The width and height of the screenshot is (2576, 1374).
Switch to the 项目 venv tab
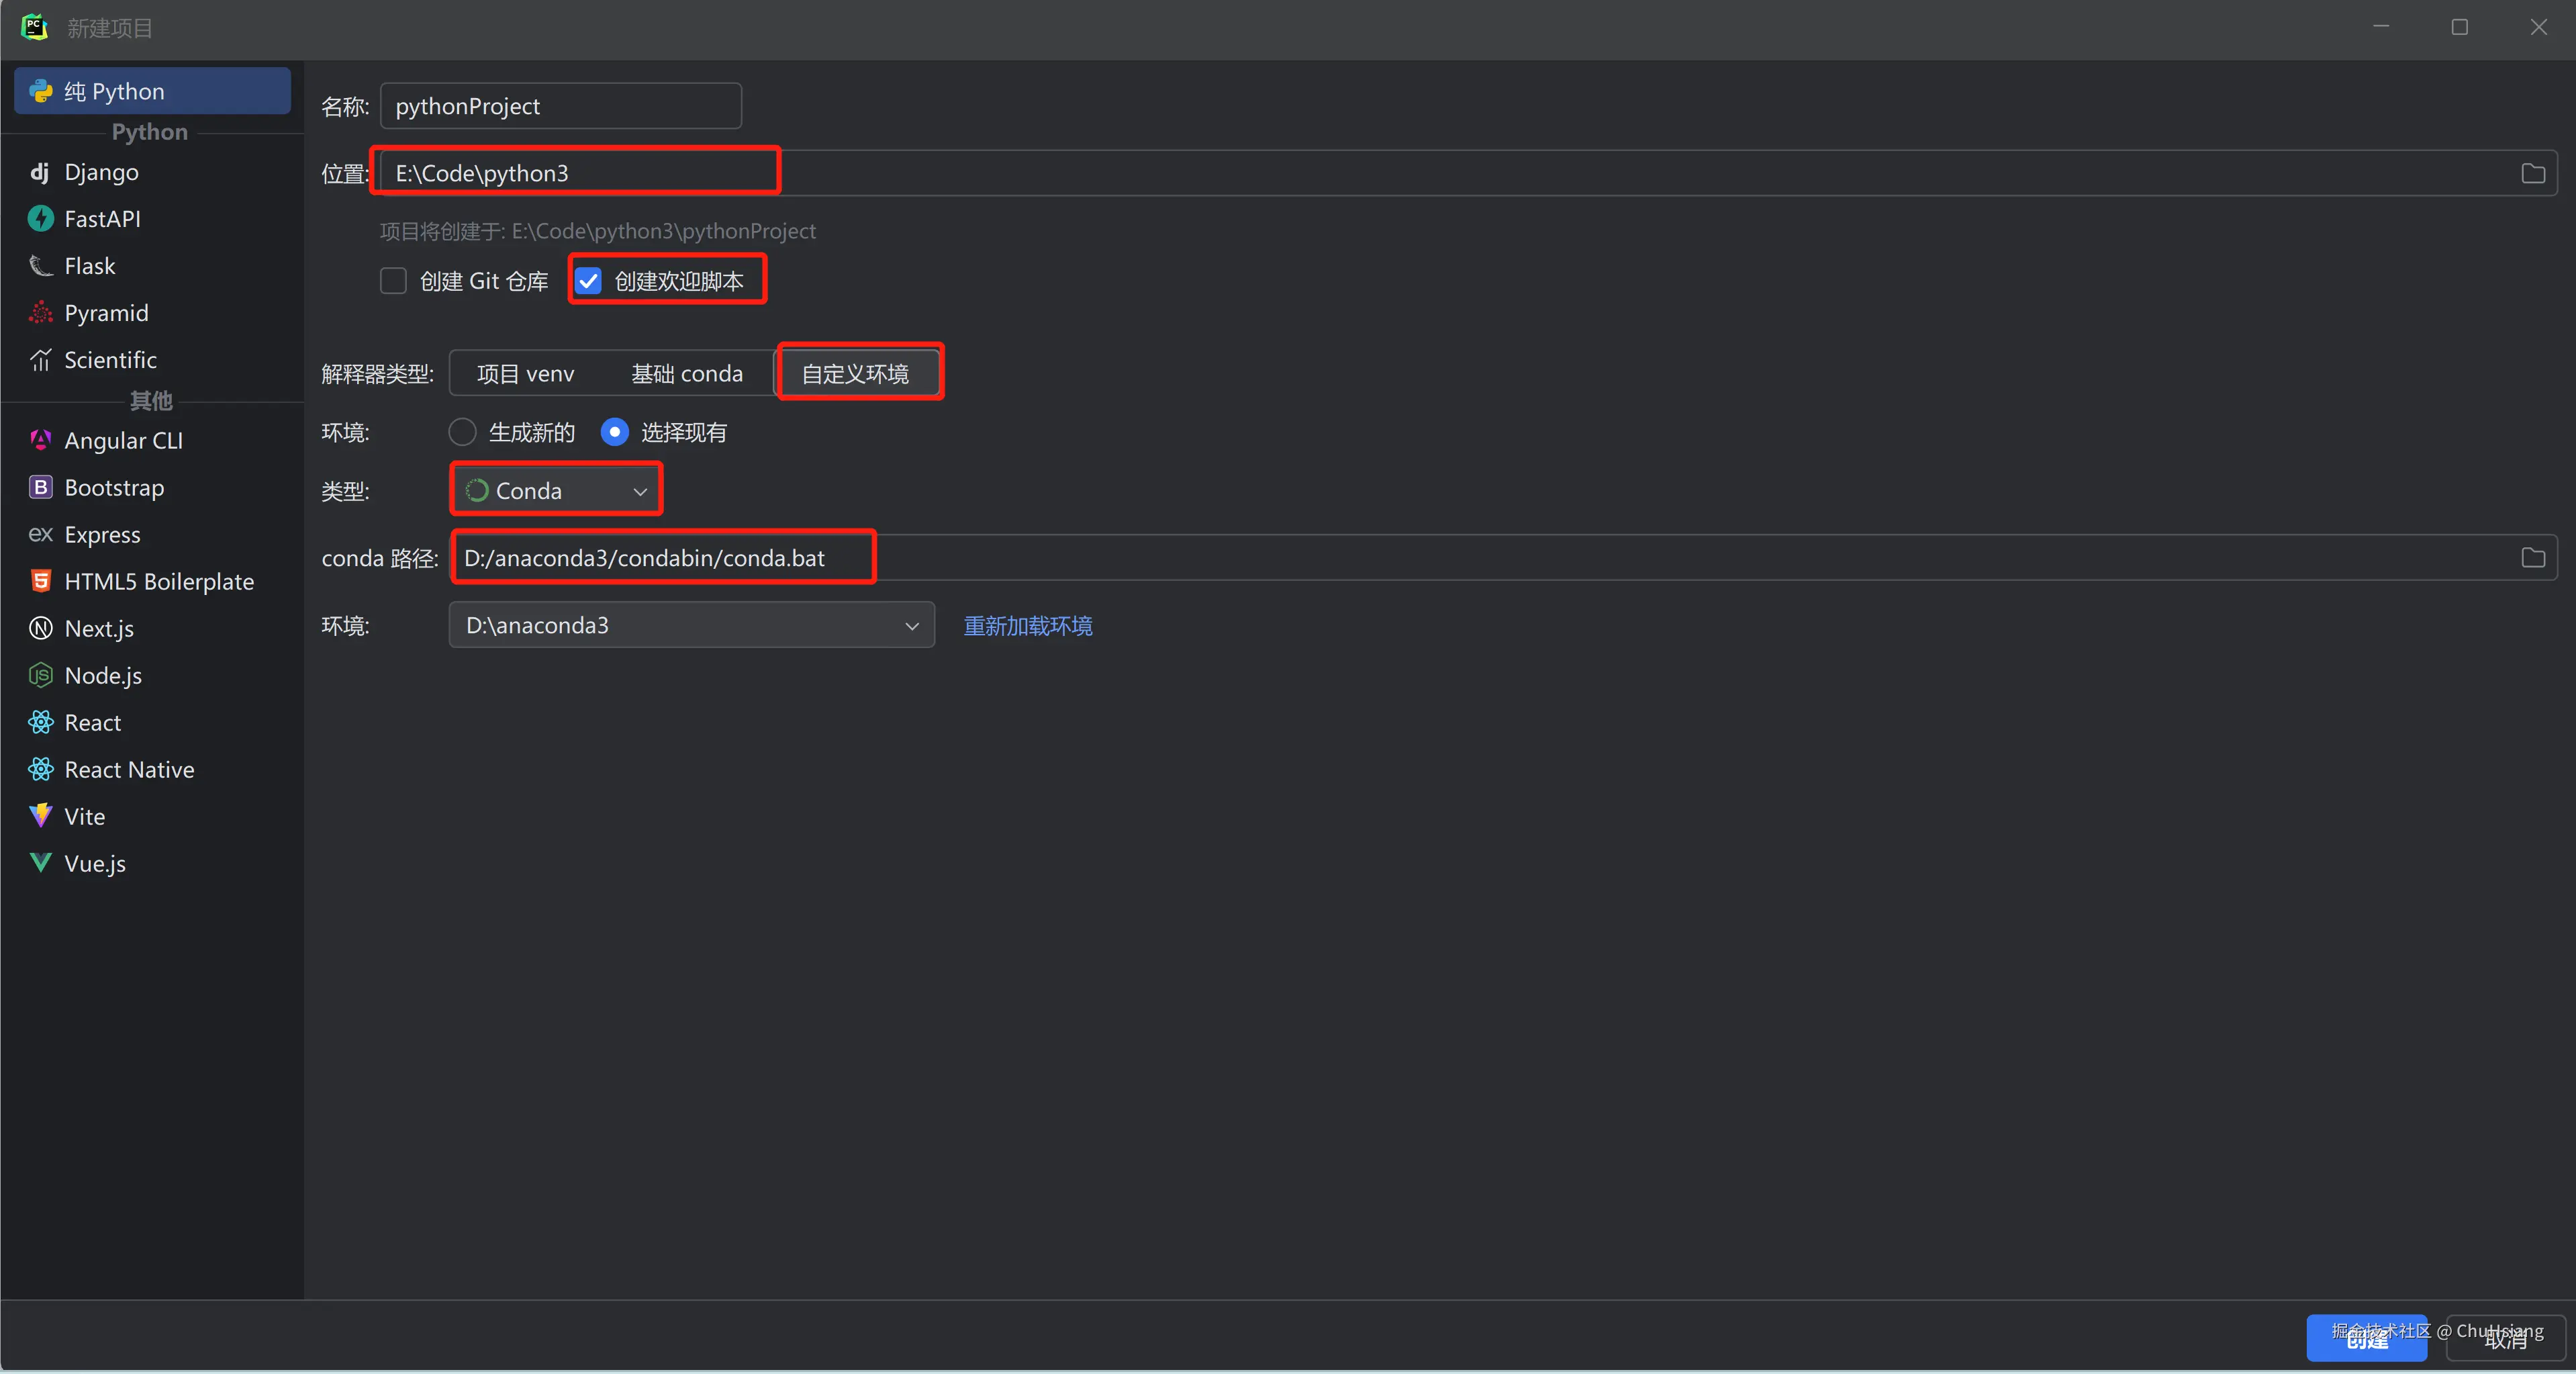(x=525, y=374)
